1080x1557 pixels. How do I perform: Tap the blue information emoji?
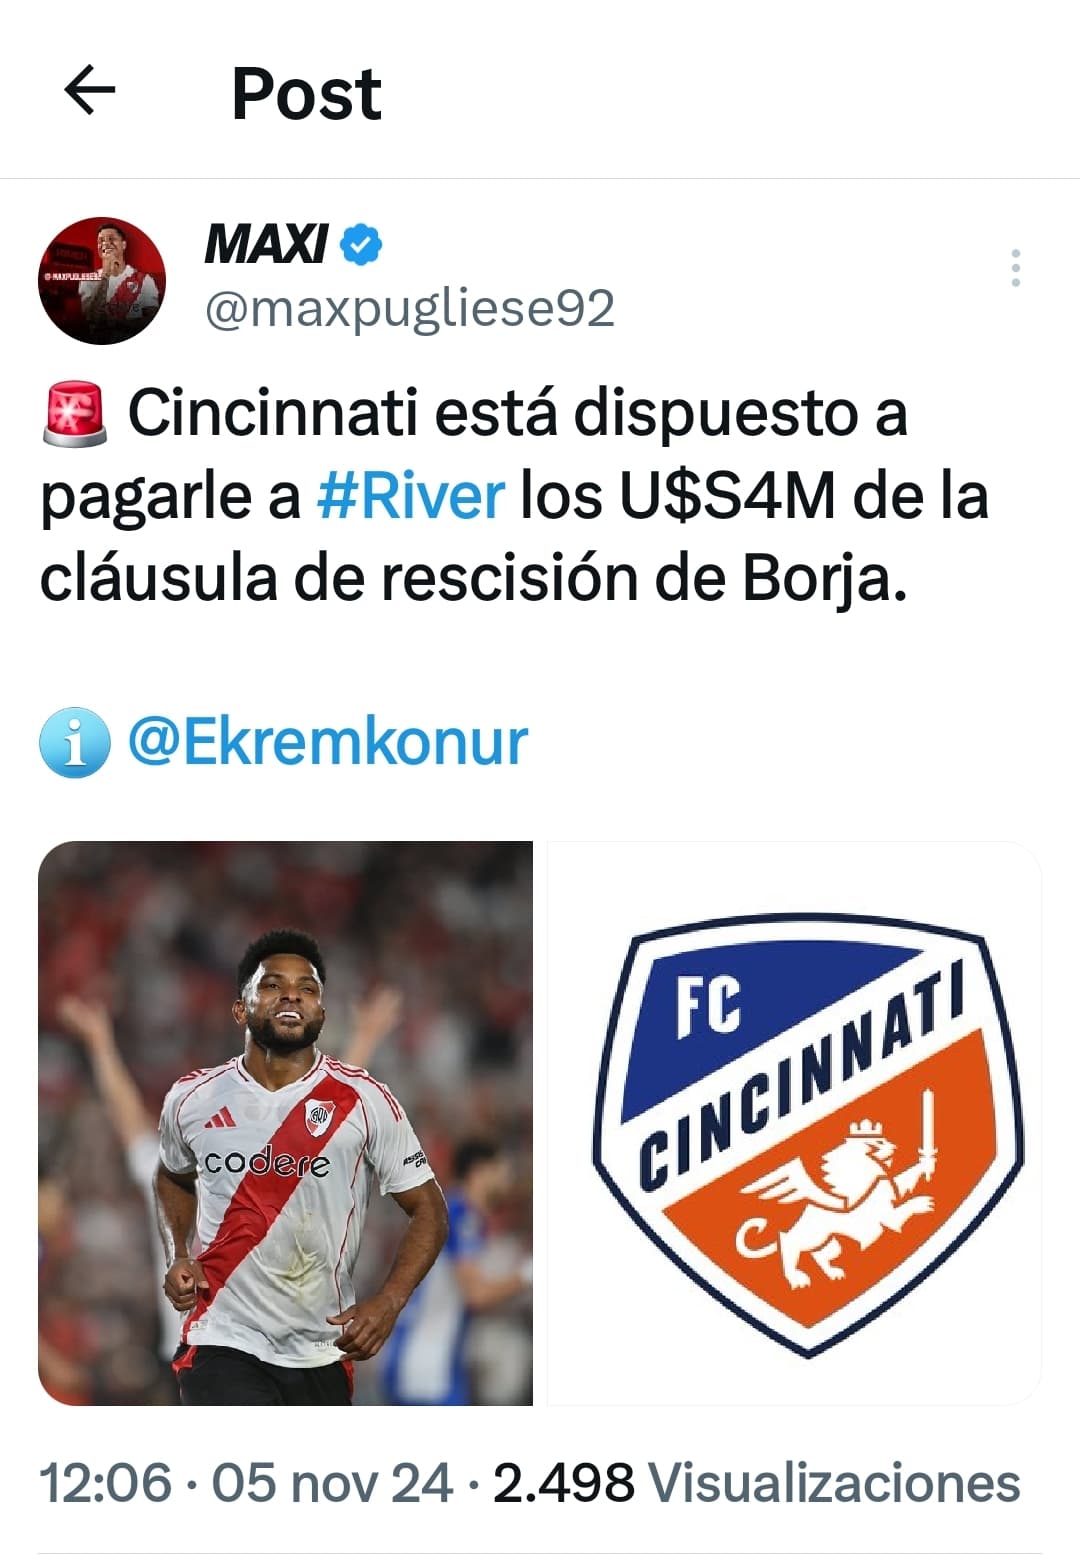coord(74,742)
